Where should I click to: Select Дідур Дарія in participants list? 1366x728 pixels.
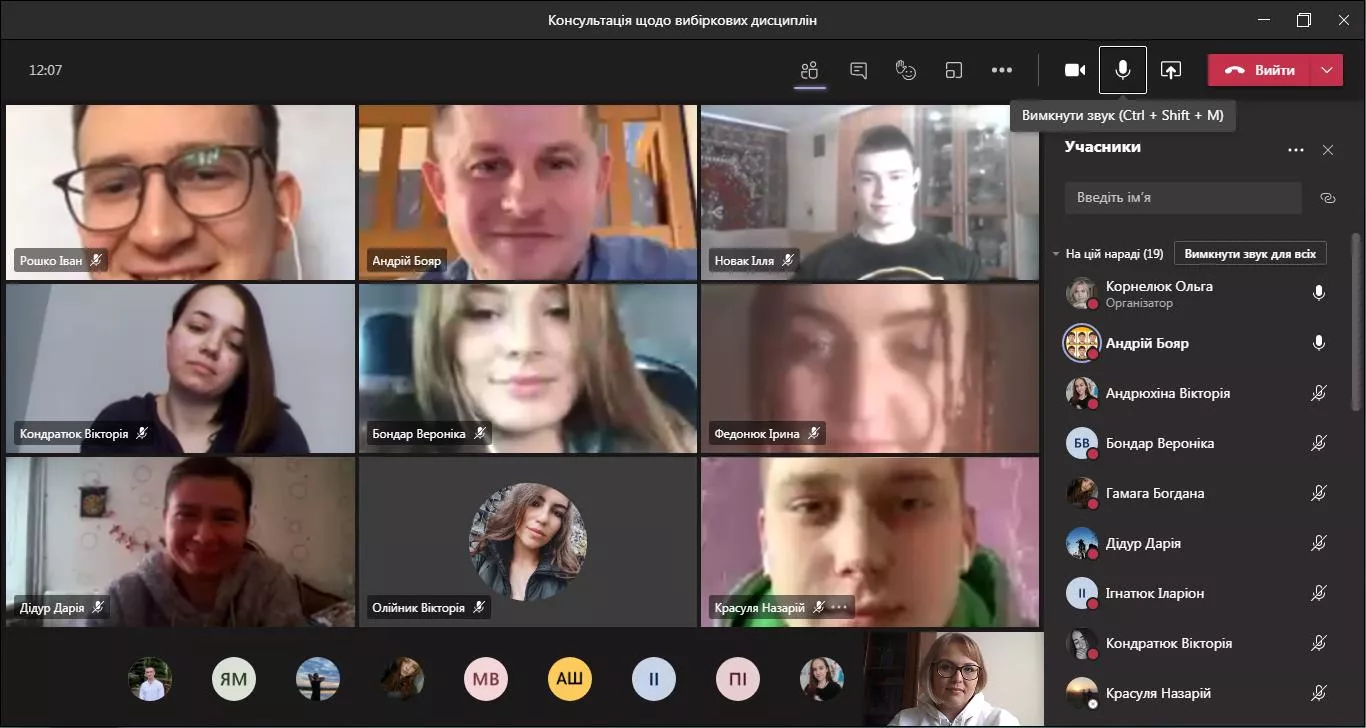tap(1143, 543)
